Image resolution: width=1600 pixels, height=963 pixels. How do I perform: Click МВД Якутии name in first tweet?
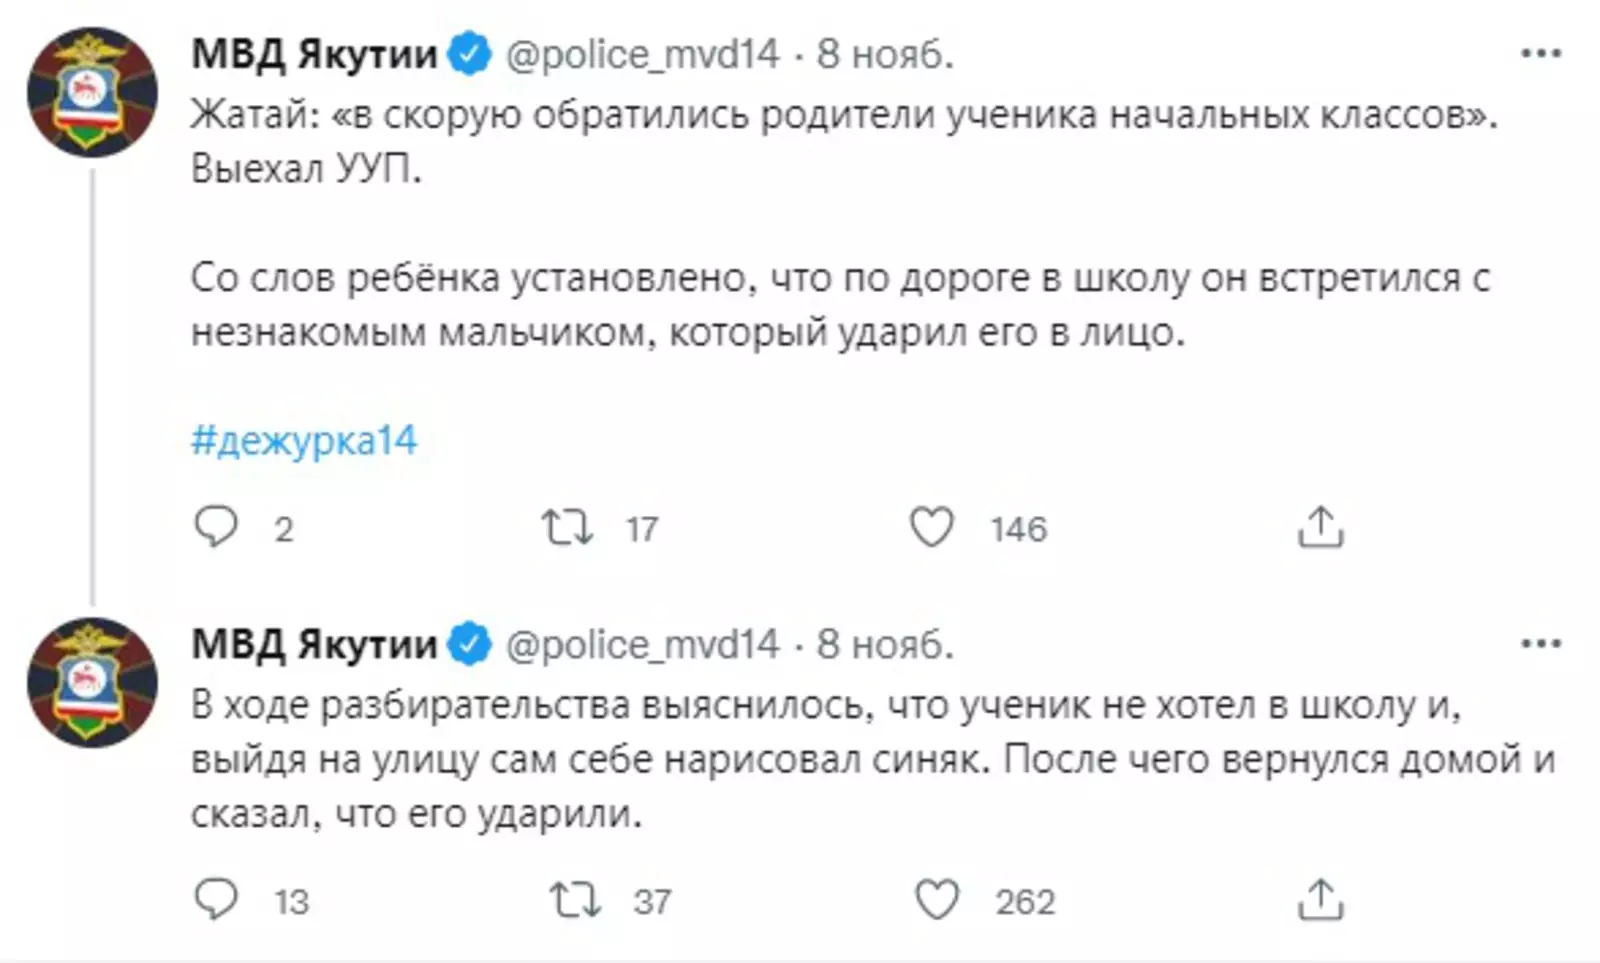tap(314, 54)
